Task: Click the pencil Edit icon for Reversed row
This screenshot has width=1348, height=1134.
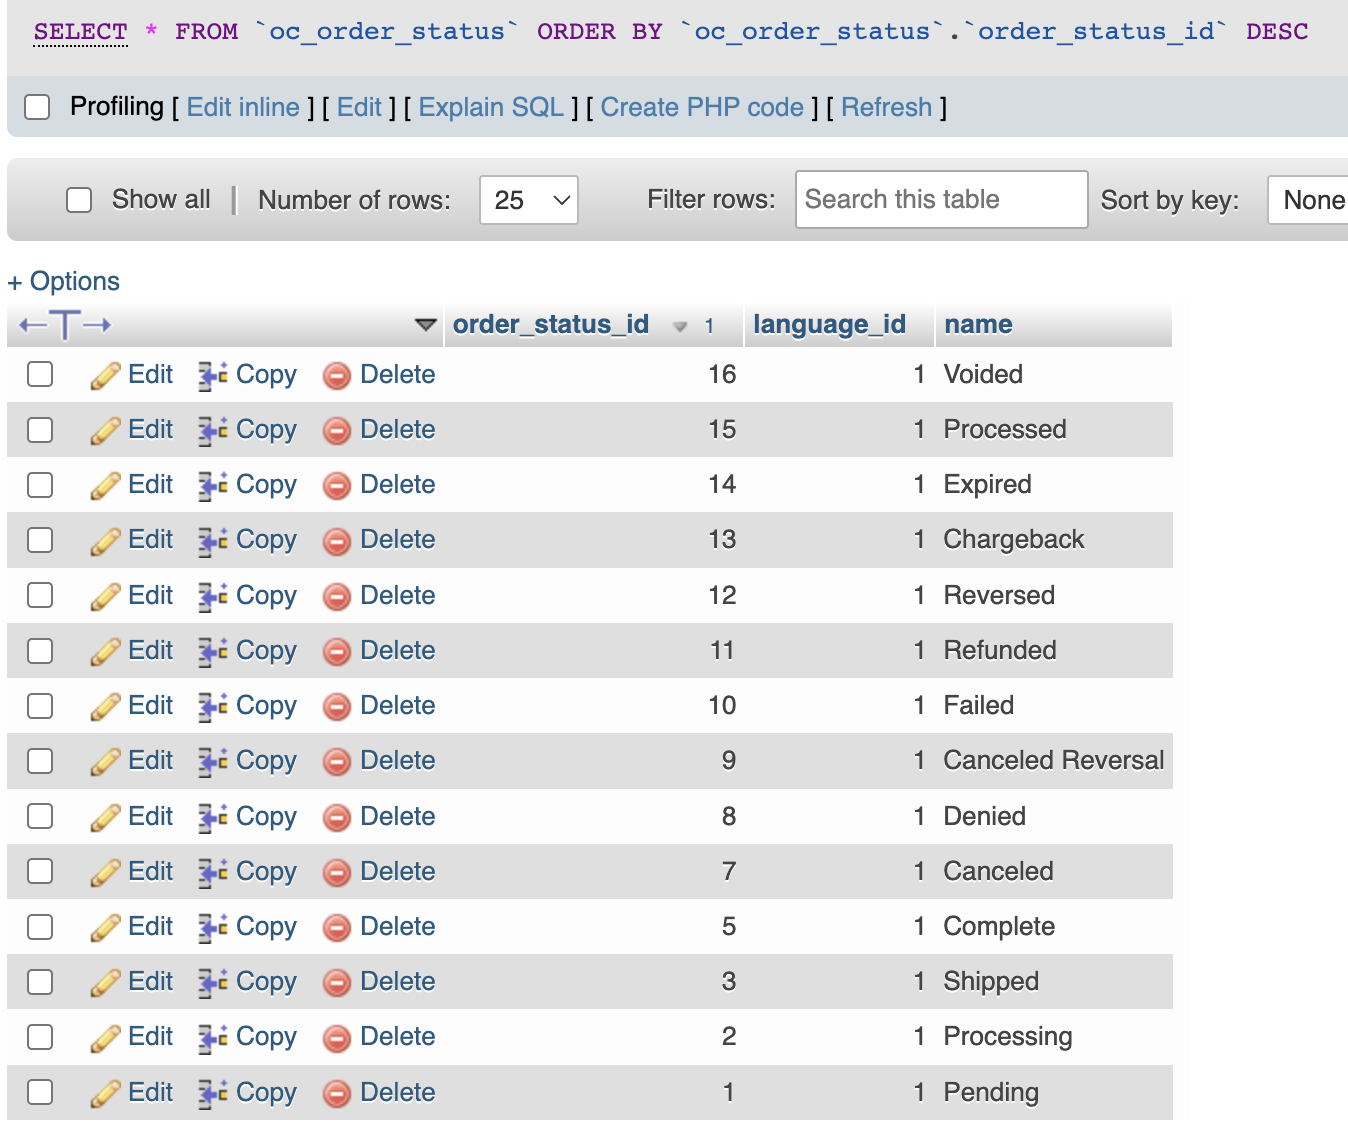Action: coord(105,597)
